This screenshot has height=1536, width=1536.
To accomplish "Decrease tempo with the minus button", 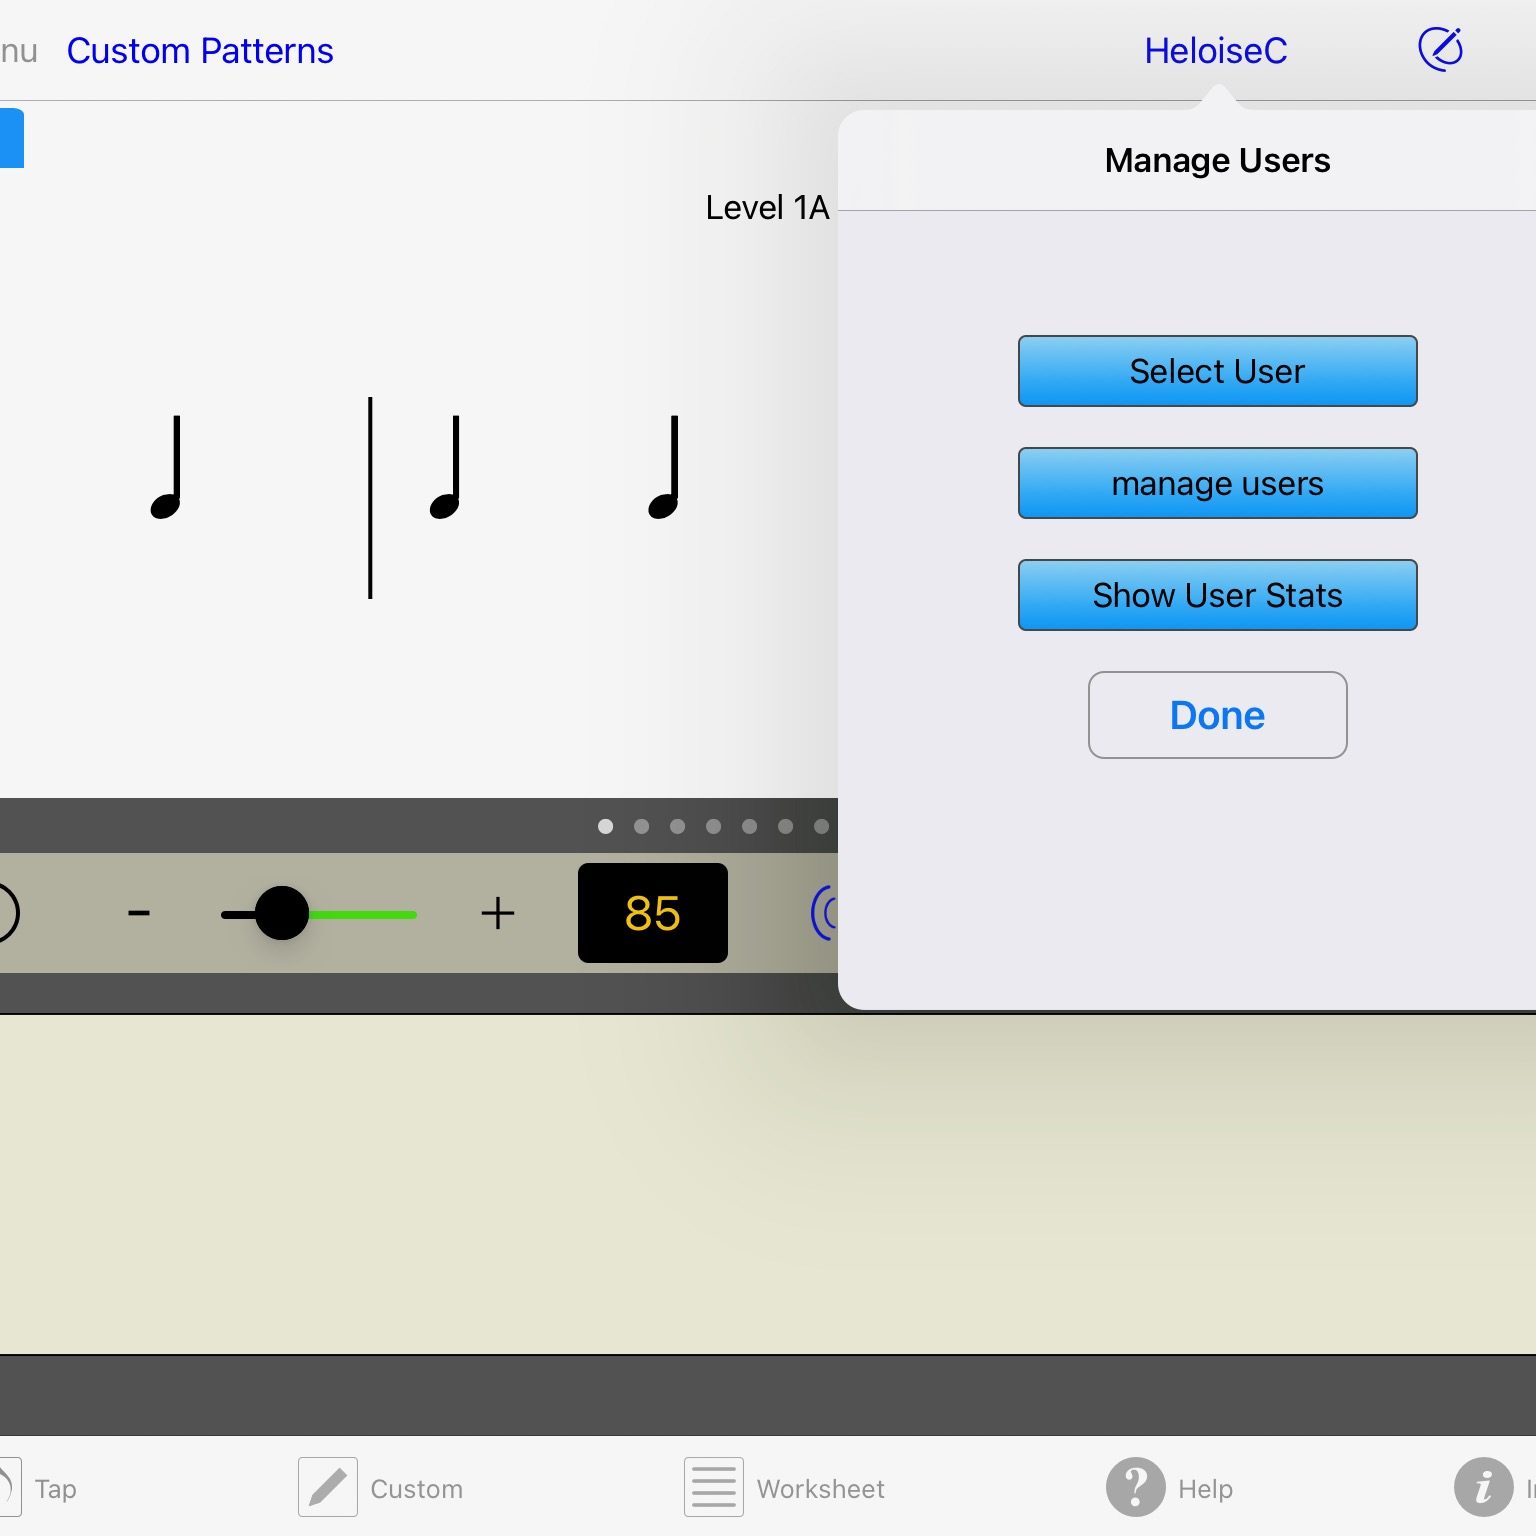I will point(139,913).
